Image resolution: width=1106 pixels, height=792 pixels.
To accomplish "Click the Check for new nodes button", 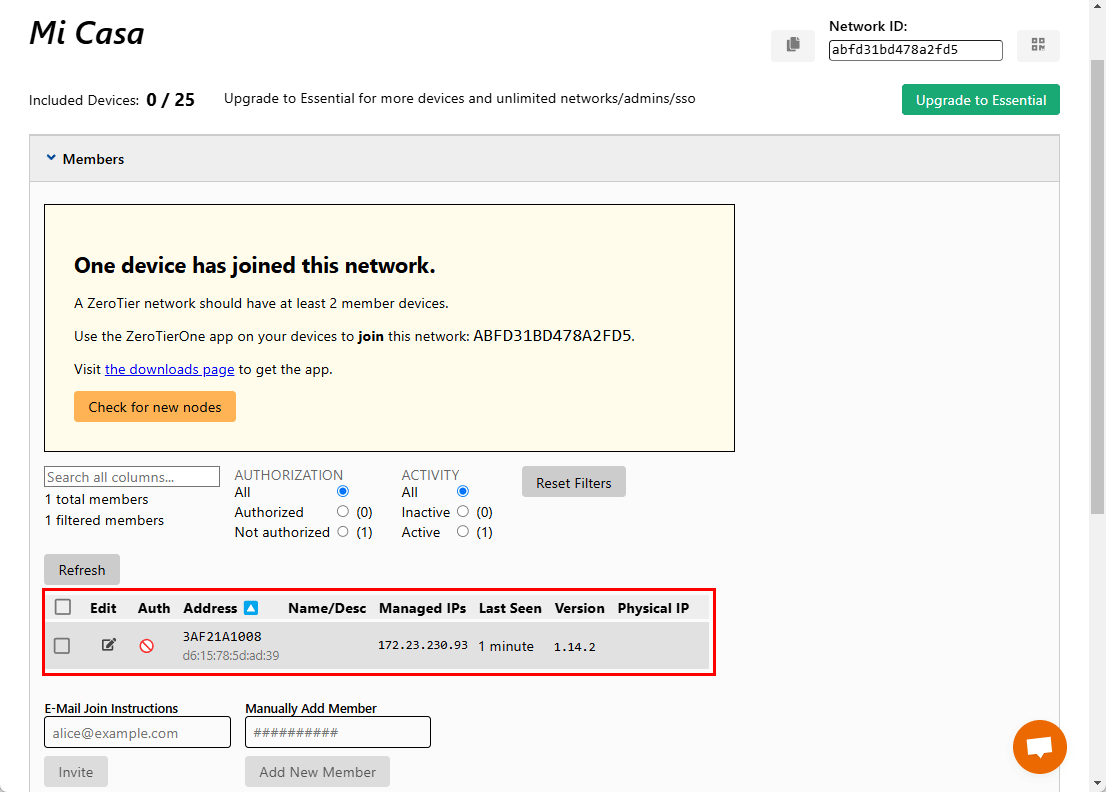I will coord(155,407).
